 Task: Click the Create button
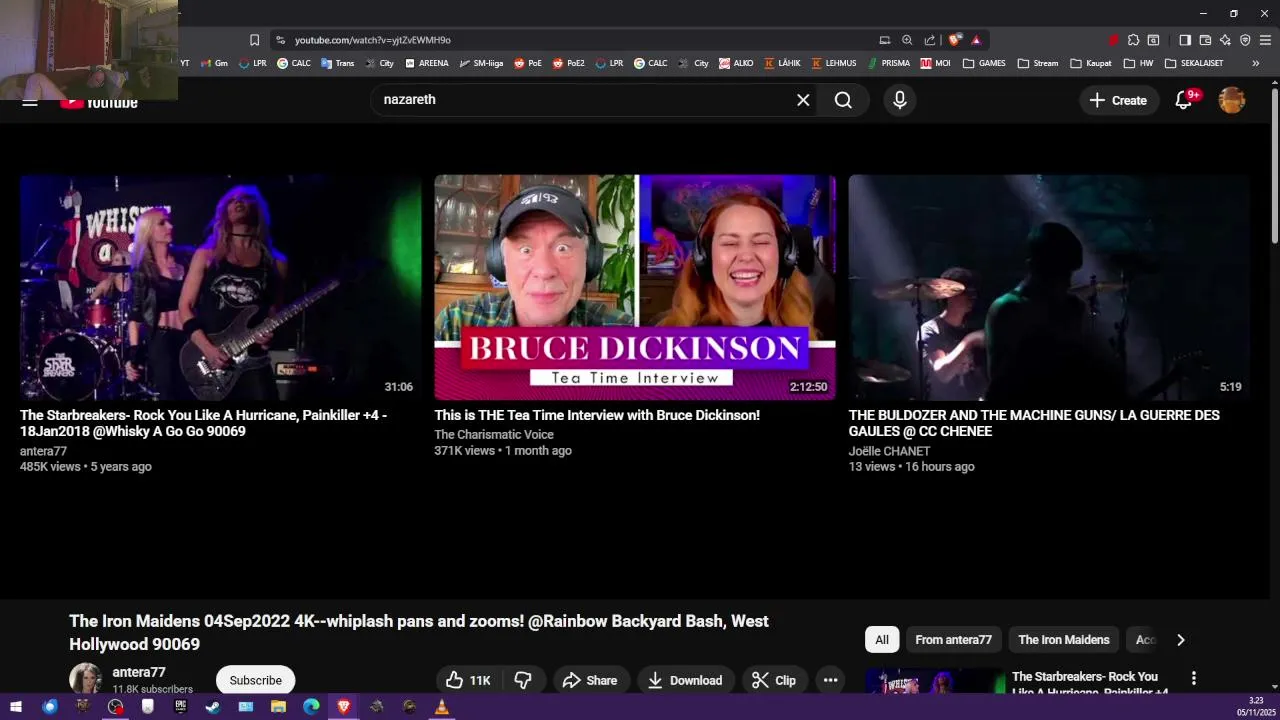[1118, 100]
